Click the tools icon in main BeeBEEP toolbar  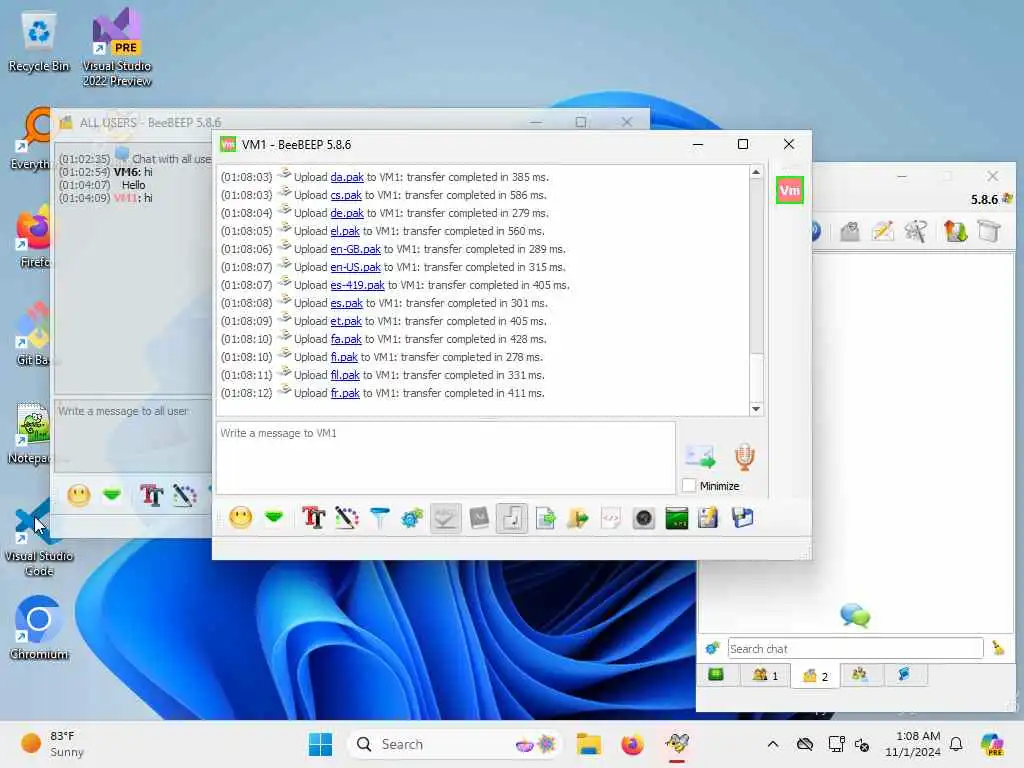tap(916, 231)
